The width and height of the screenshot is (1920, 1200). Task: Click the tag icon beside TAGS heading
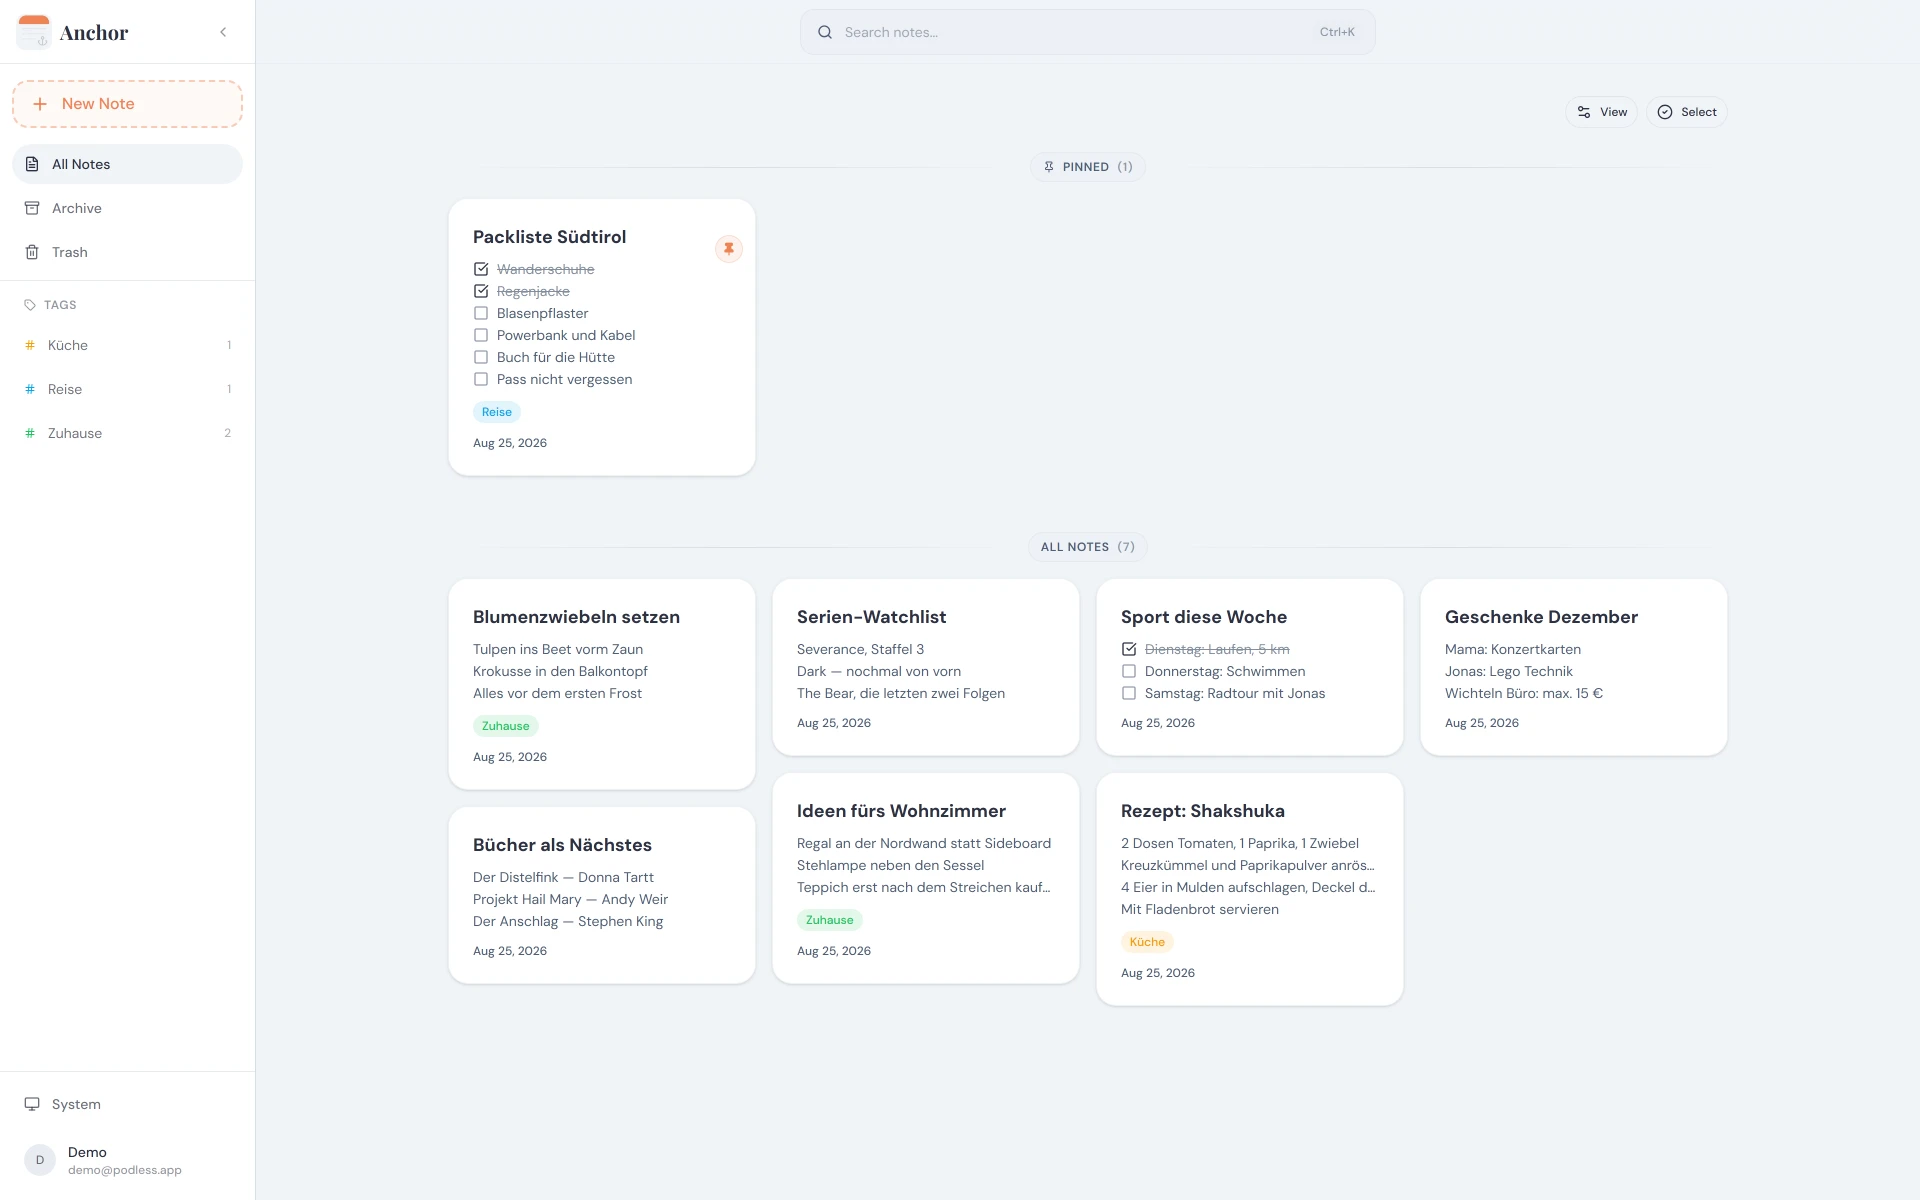30,305
